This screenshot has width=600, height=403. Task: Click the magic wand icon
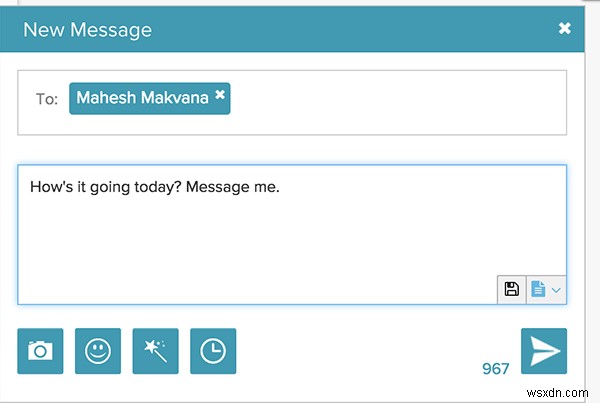point(155,350)
